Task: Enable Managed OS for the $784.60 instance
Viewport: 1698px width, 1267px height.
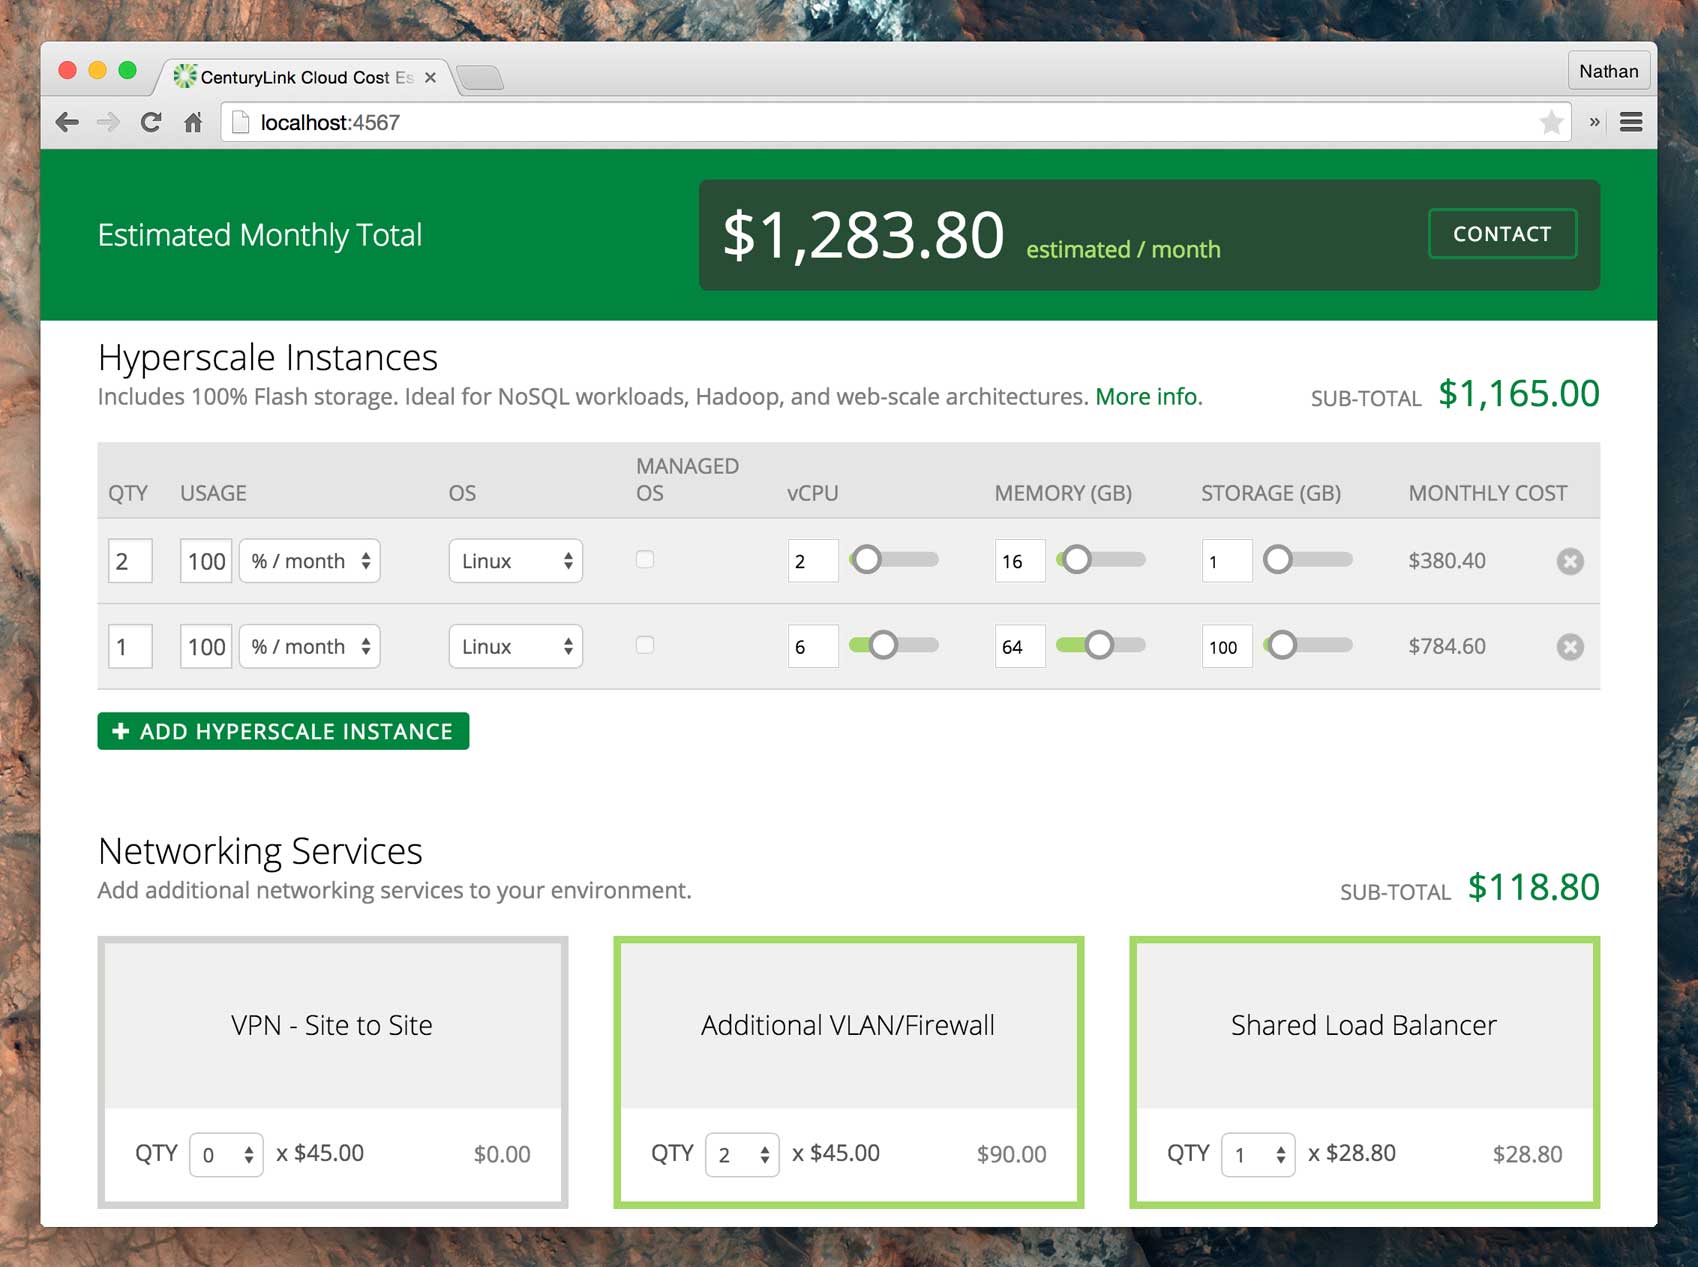Action: click(x=645, y=646)
